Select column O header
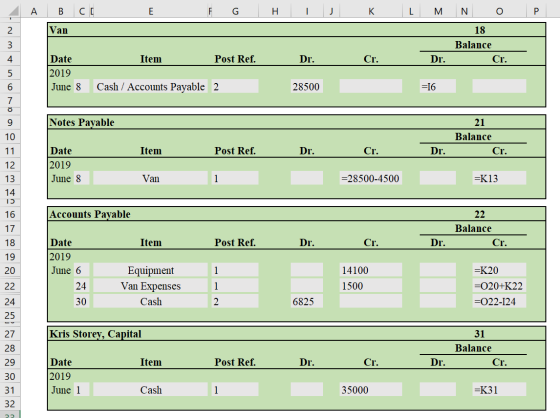Screen dimensions: 560x418 point(499,11)
